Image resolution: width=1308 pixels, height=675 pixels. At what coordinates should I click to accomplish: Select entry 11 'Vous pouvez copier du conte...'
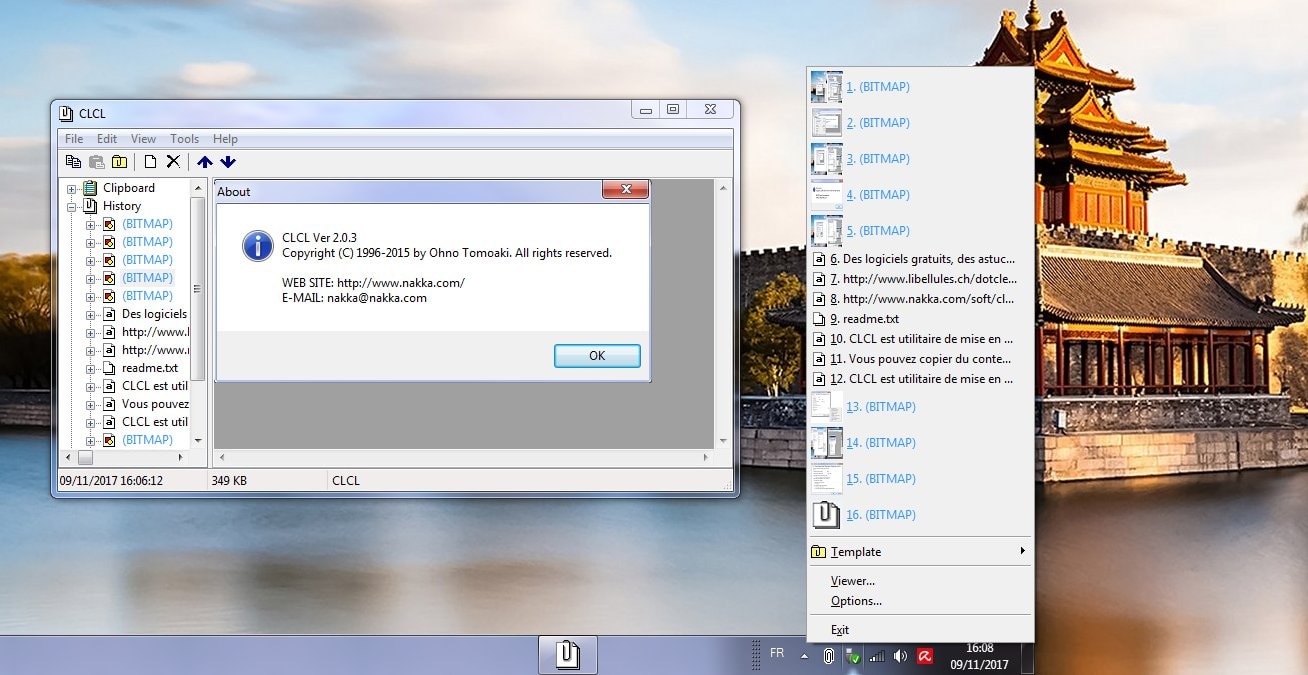click(x=920, y=359)
